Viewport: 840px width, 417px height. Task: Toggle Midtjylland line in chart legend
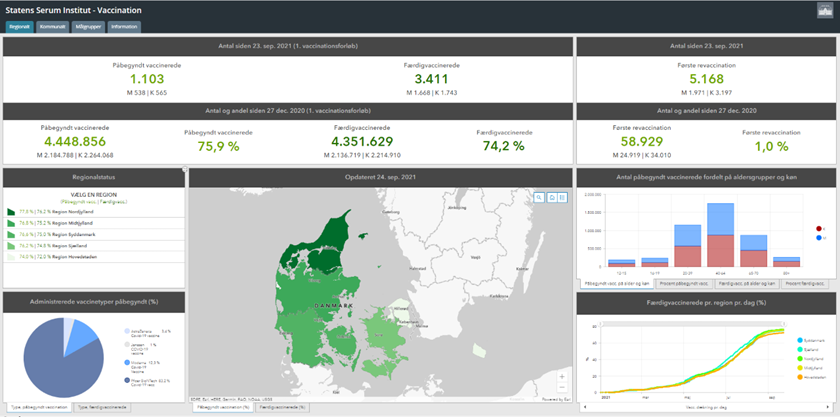(812, 369)
